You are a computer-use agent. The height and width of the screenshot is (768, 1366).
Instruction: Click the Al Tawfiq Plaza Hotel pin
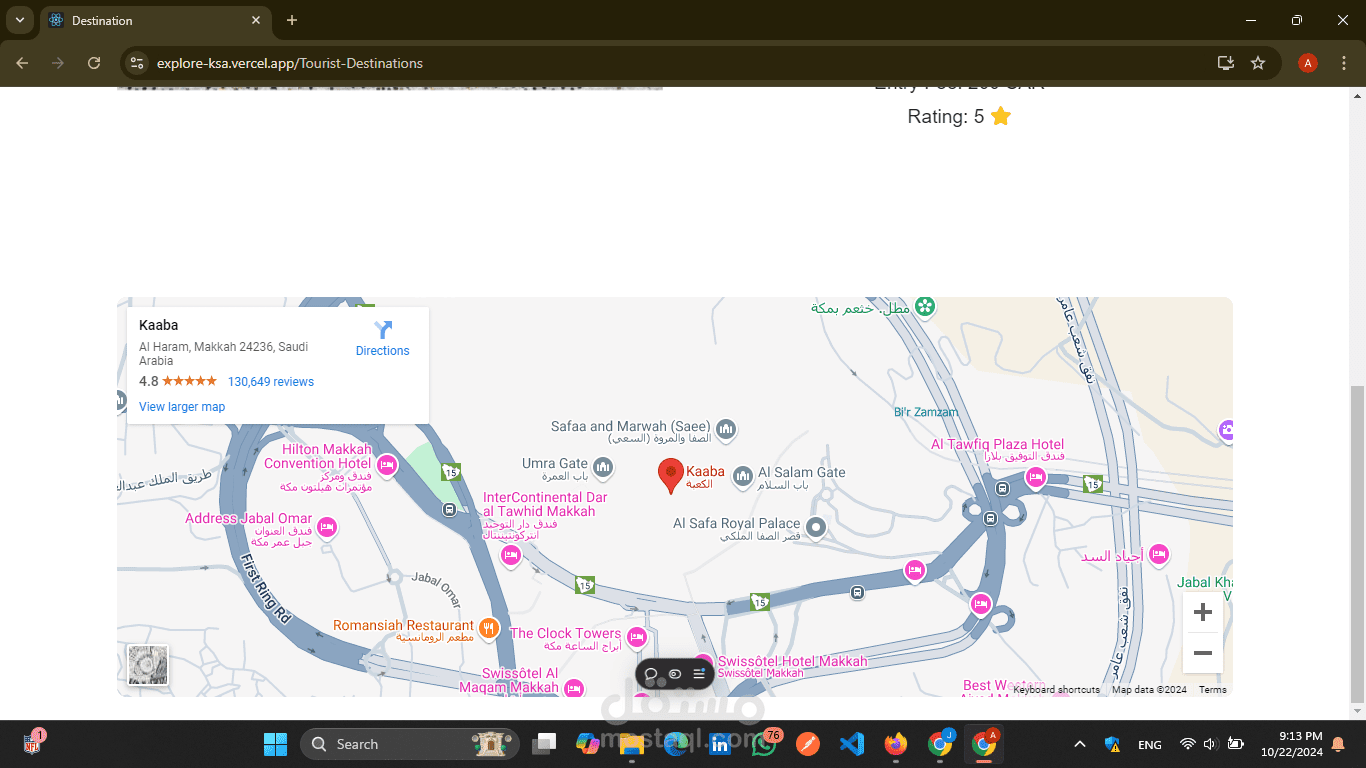pyautogui.click(x=1036, y=477)
